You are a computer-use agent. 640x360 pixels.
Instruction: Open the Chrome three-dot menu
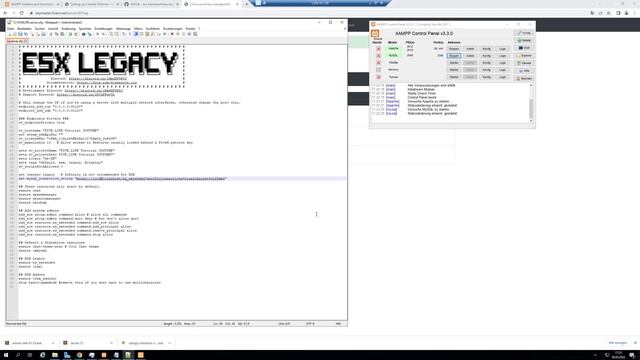635,13
